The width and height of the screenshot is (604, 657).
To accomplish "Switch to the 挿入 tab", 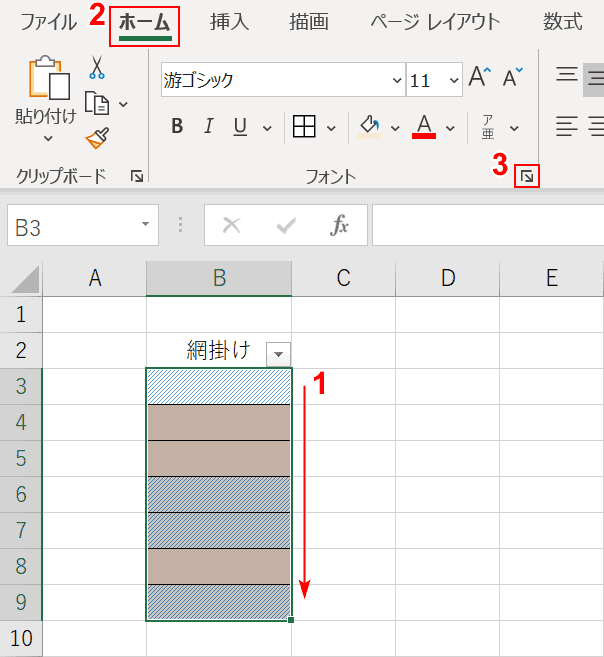I will click(229, 22).
